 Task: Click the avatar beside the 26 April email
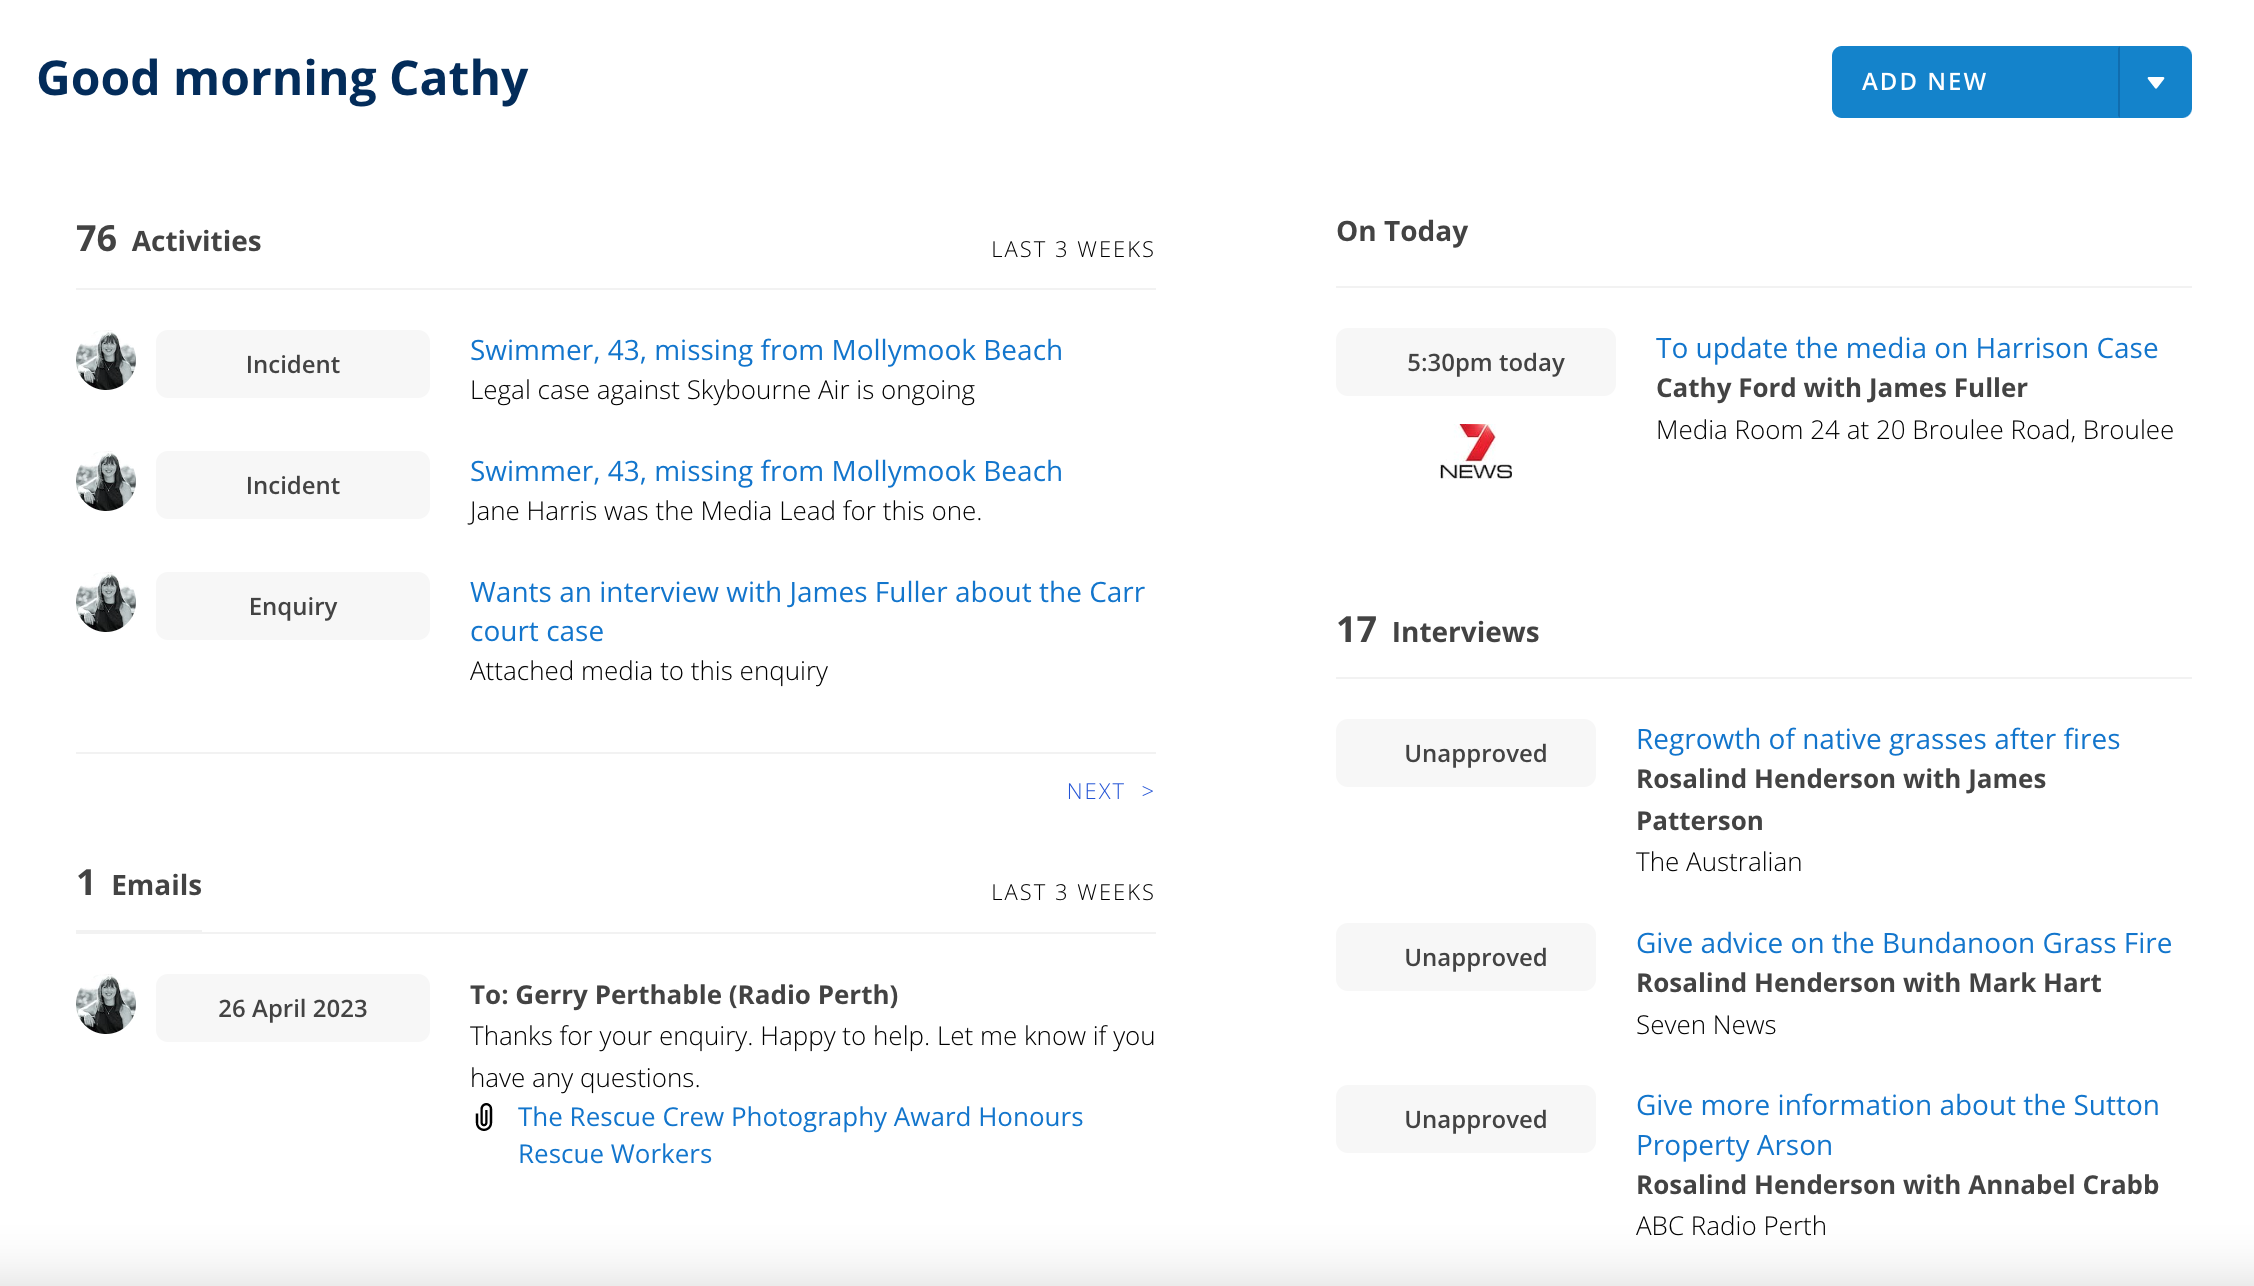coord(106,1006)
